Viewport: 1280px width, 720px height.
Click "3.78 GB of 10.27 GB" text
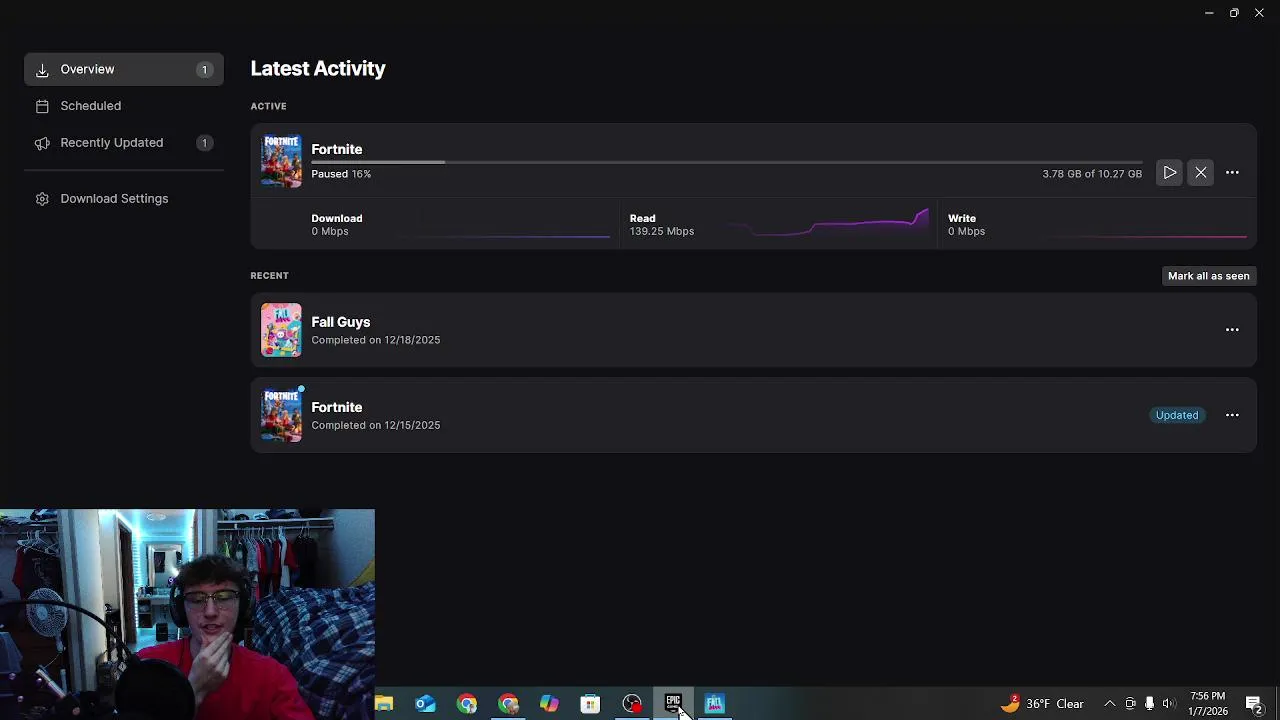1092,174
